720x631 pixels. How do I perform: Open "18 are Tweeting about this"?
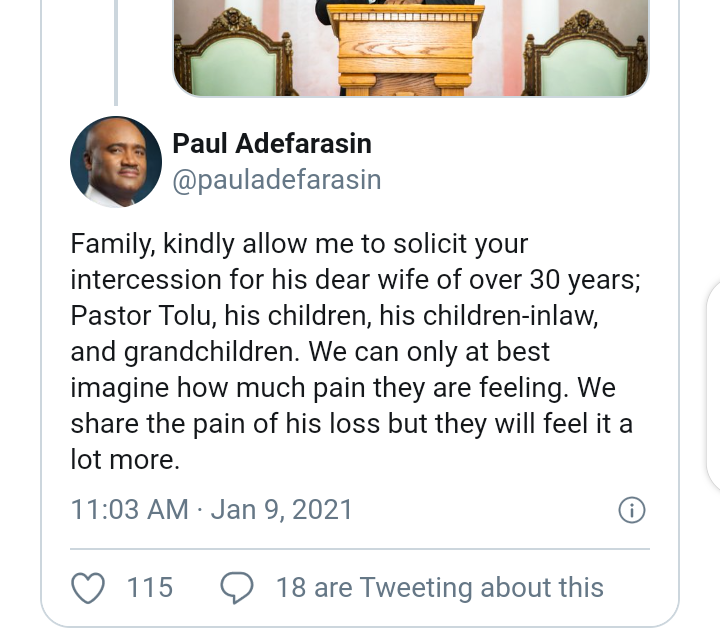[x=439, y=587]
